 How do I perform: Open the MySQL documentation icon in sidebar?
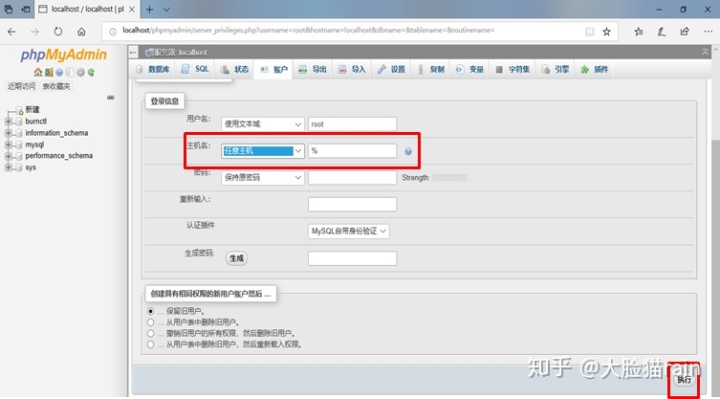[69, 72]
